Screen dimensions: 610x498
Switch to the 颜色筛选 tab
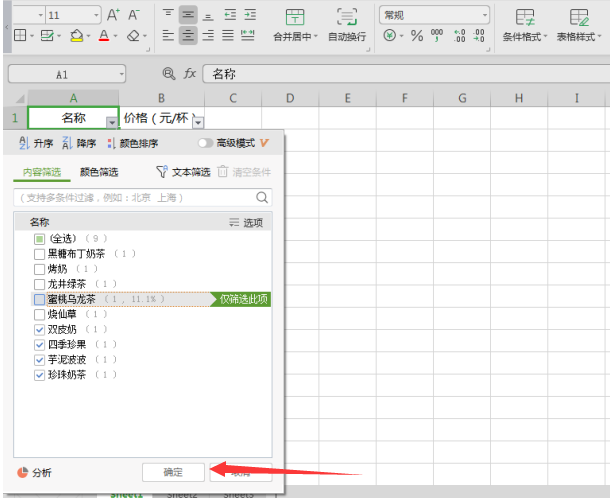click(99, 172)
